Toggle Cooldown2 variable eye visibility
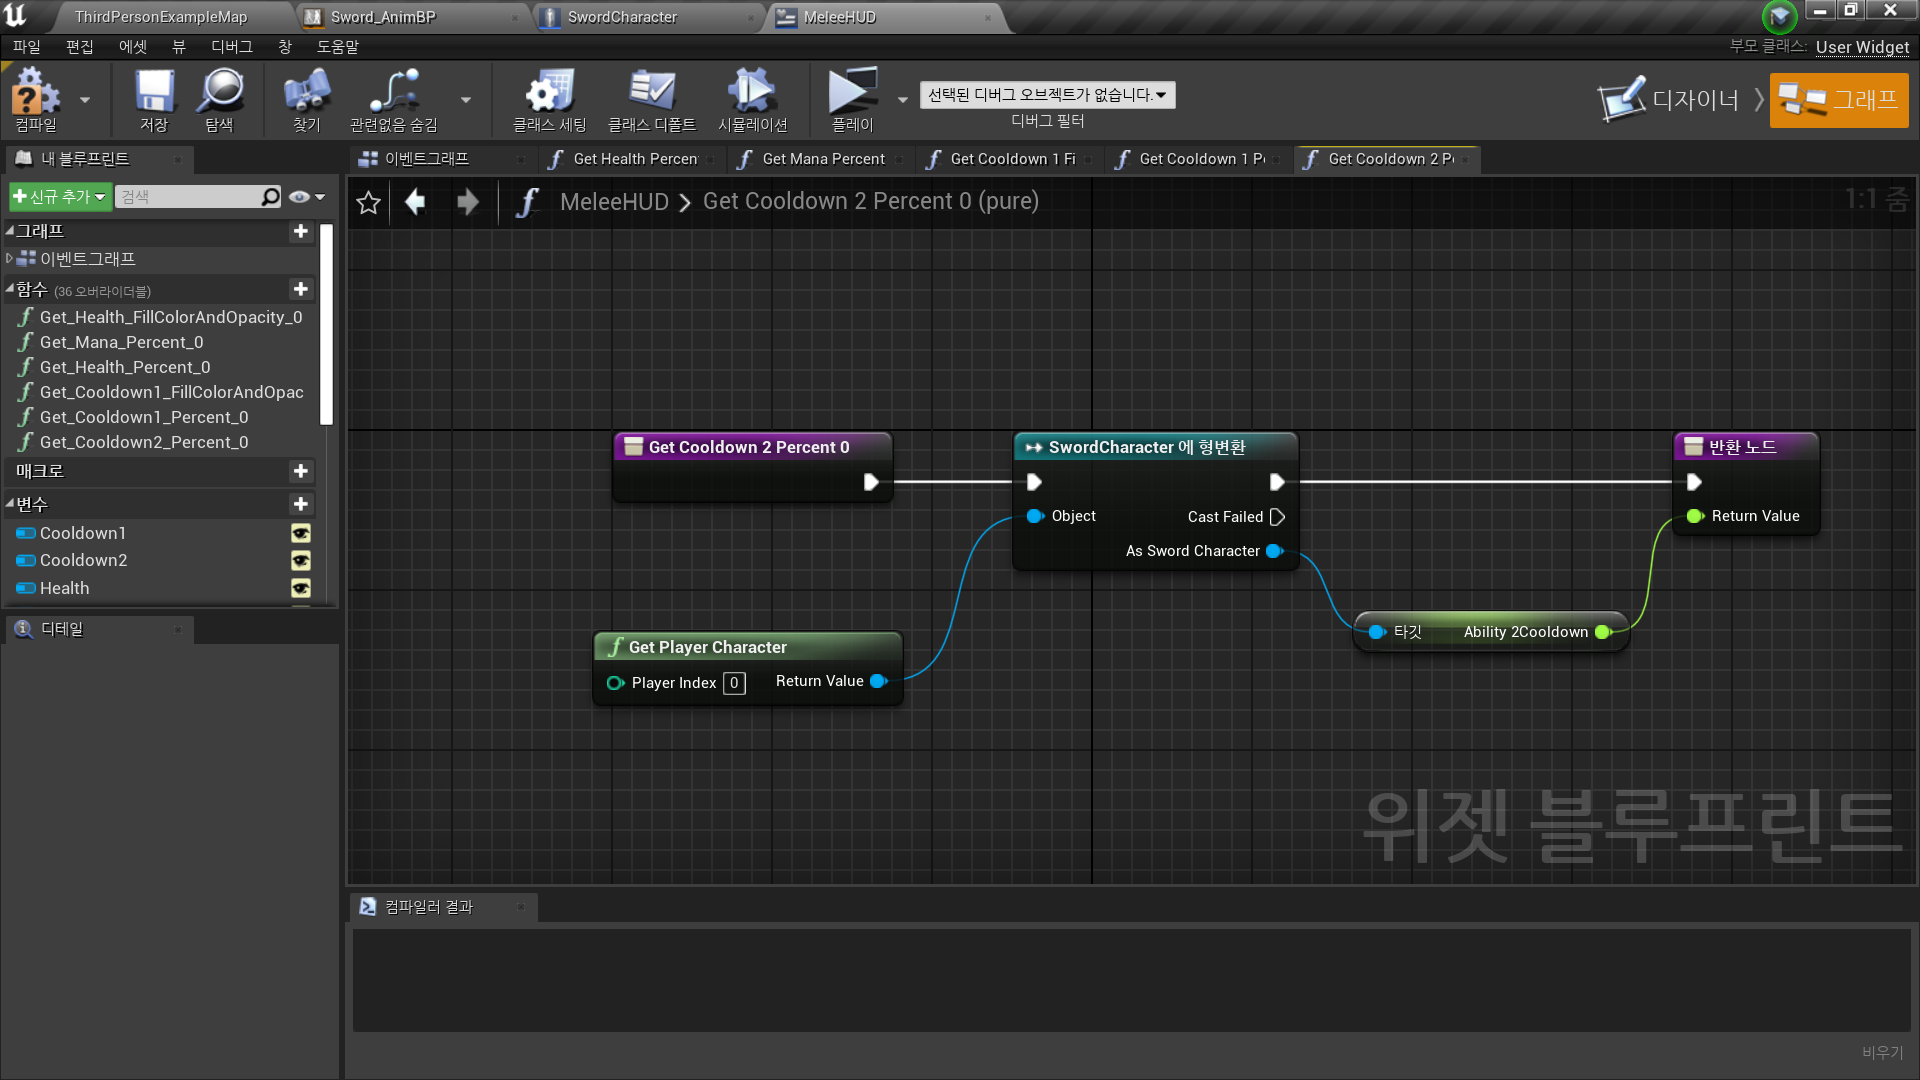Screen dimensions: 1920x1080 pos(301,561)
